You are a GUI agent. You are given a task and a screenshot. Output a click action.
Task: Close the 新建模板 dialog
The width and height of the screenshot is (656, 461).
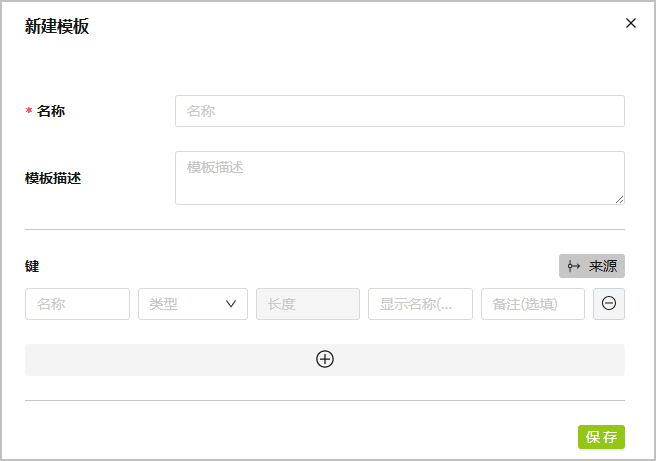coord(630,23)
